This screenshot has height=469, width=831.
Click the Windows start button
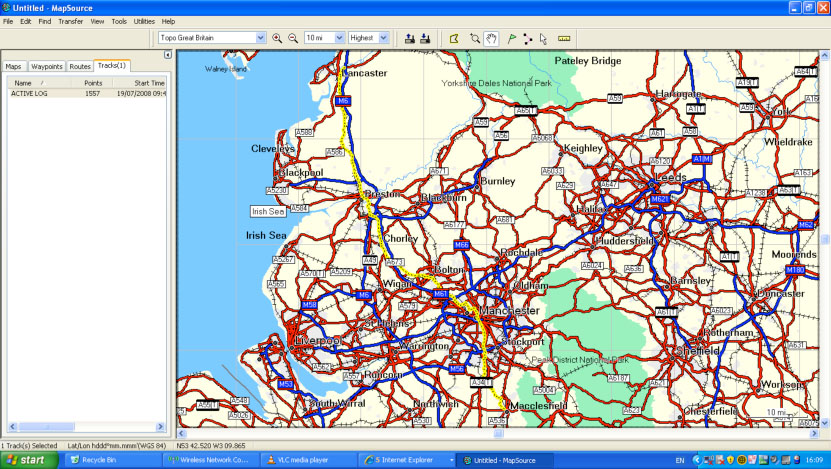pos(28,460)
